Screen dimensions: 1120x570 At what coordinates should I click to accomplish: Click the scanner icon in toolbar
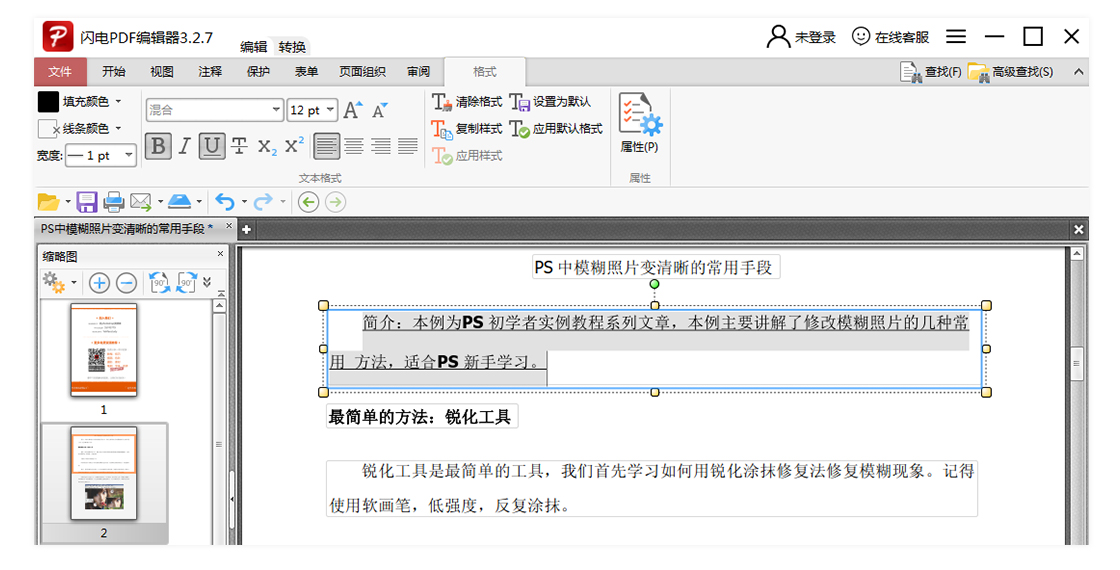pyautogui.click(x=179, y=202)
